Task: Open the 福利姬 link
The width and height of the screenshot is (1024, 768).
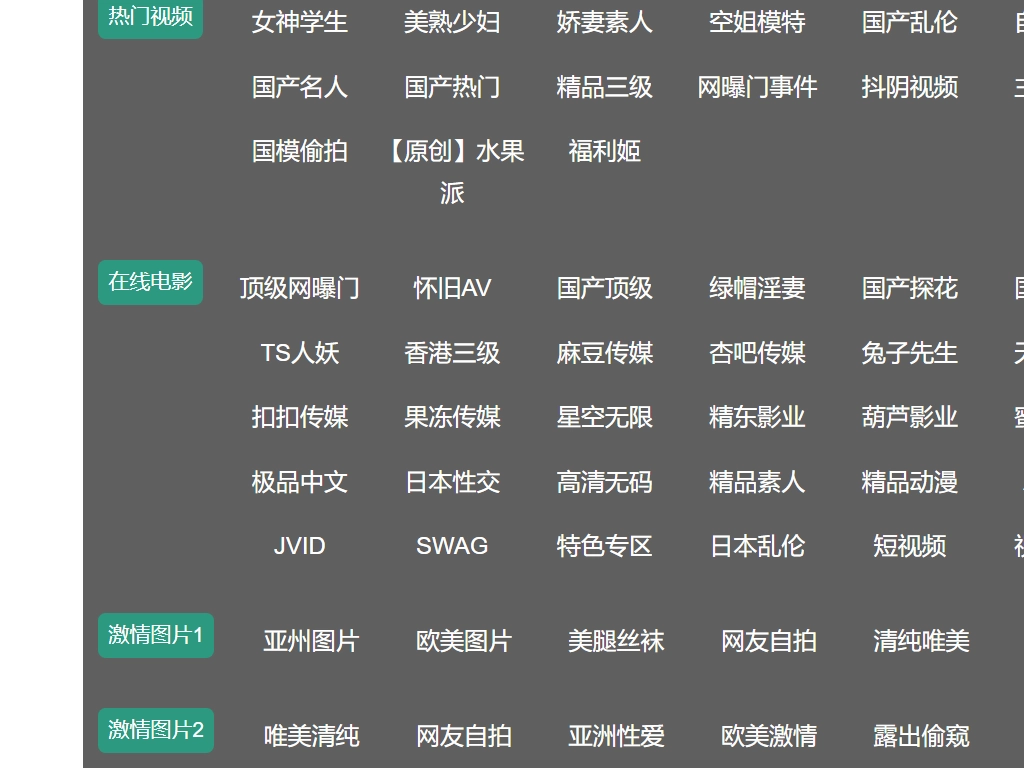Action: (x=604, y=151)
